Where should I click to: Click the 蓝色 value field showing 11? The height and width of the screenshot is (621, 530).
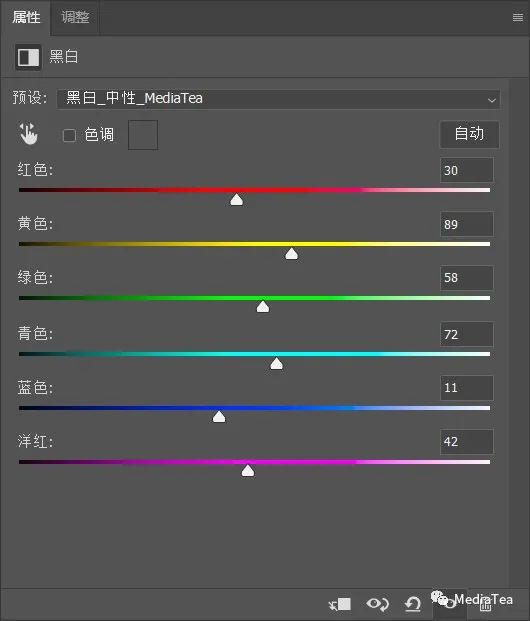467,387
